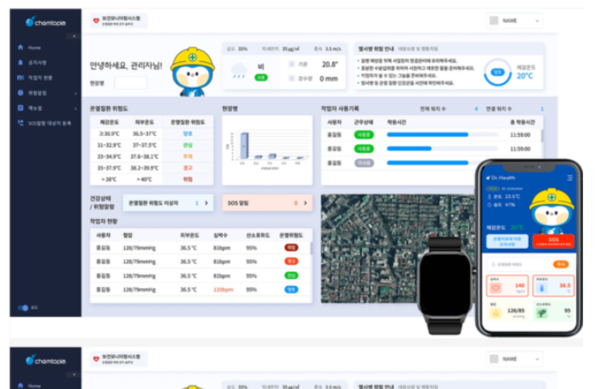Tap the red SOS button on the phone
The width and height of the screenshot is (600, 389).
click(553, 241)
